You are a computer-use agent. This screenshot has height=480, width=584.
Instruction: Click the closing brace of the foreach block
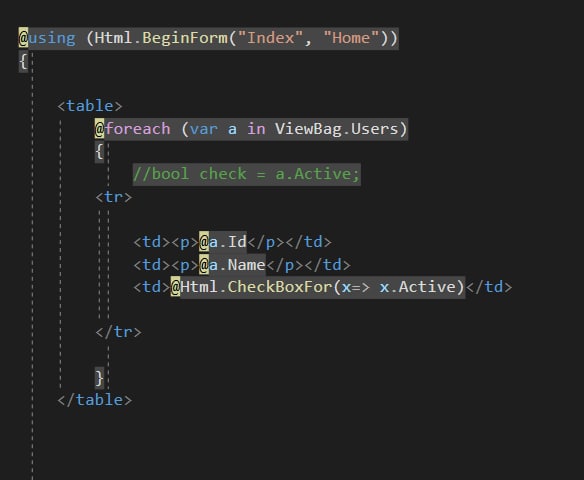[x=99, y=377]
